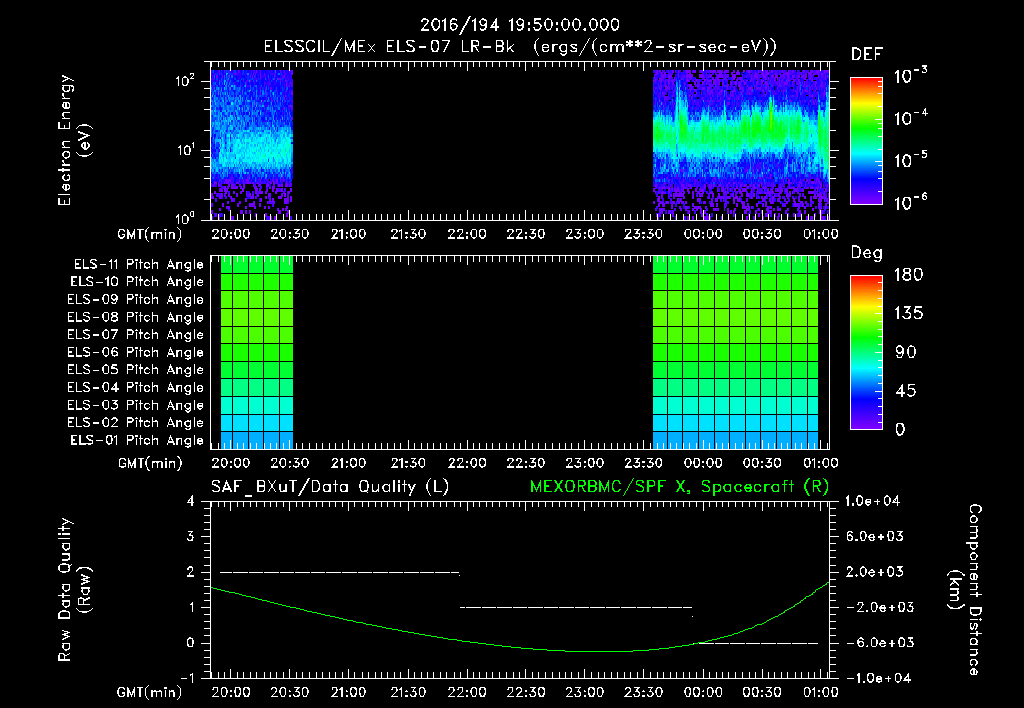
Task: Select ELS-06 Pitch Angle row label
Action: [136, 353]
